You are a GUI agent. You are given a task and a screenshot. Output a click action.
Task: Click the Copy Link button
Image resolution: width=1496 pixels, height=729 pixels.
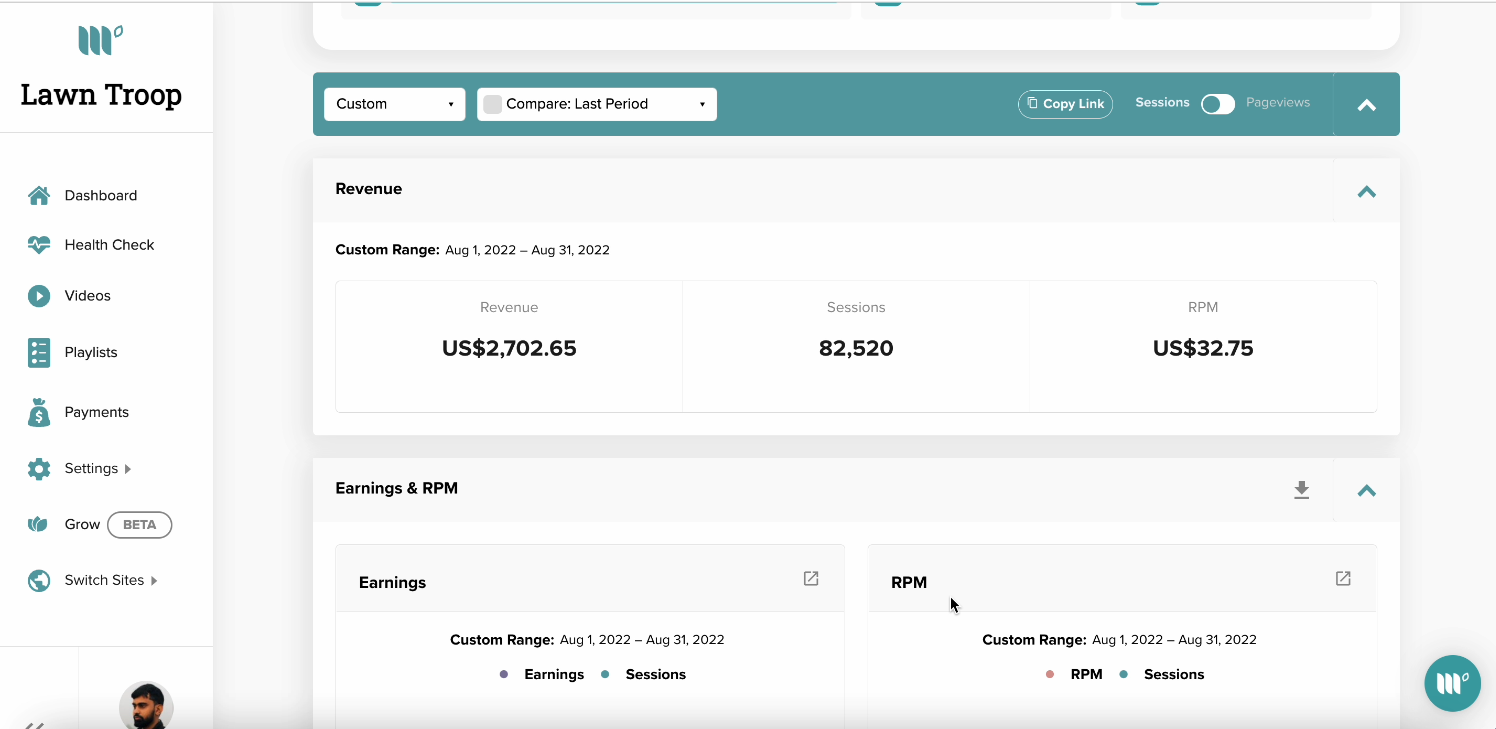pos(1065,104)
